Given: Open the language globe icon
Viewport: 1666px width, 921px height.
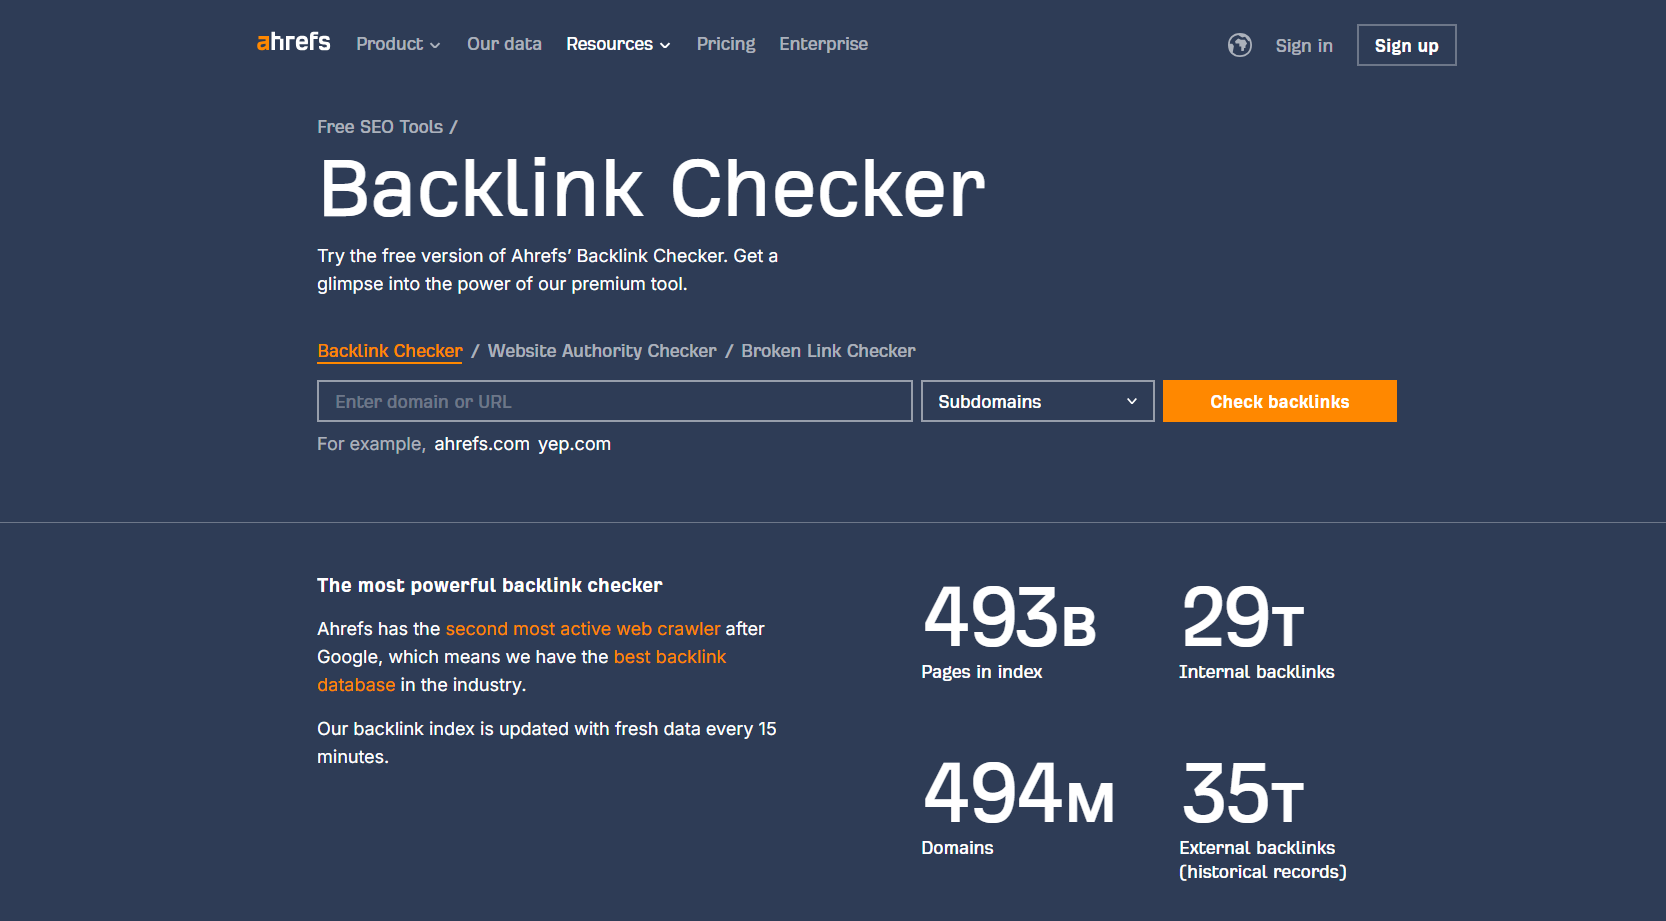Looking at the screenshot, I should click(1240, 45).
